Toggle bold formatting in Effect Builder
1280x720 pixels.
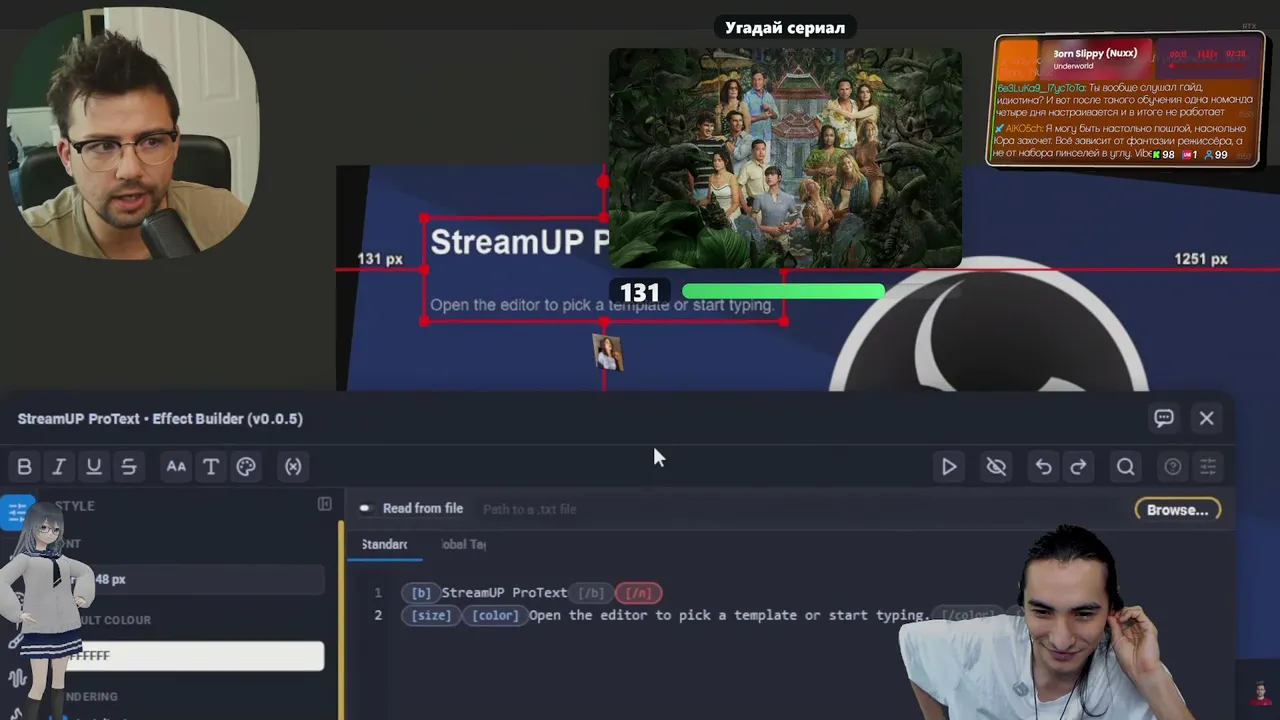pos(24,466)
